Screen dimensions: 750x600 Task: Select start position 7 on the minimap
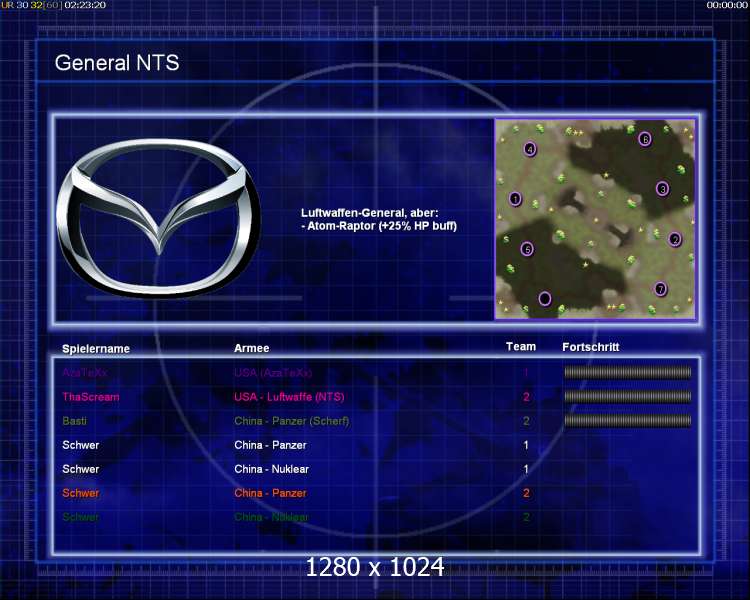coord(661,289)
